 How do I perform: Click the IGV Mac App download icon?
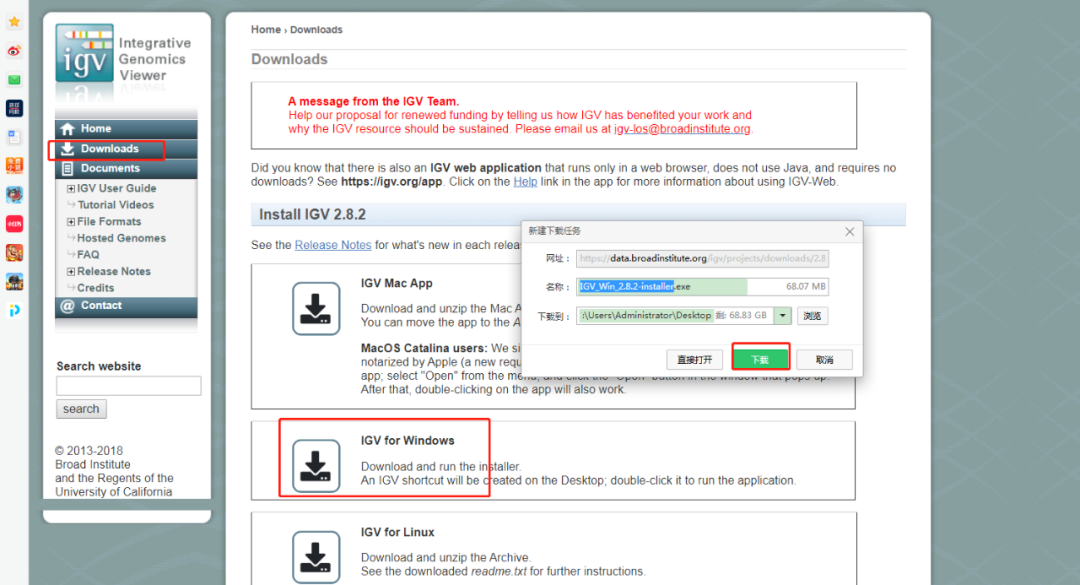point(316,309)
